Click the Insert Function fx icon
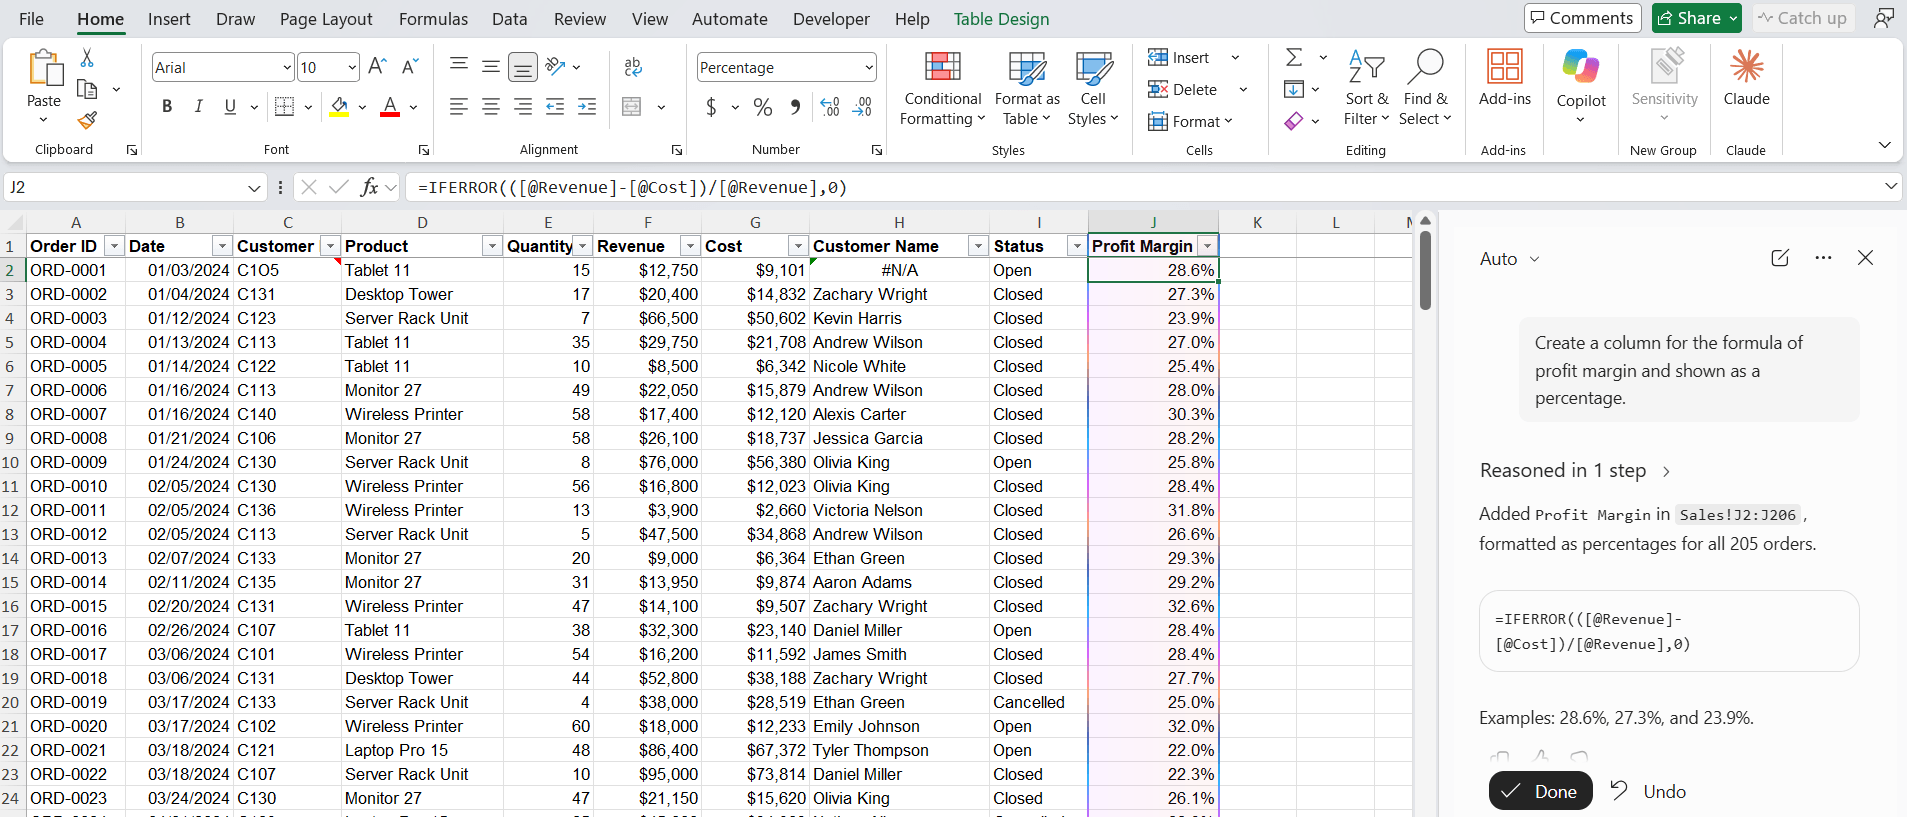The width and height of the screenshot is (1907, 817). tap(369, 187)
